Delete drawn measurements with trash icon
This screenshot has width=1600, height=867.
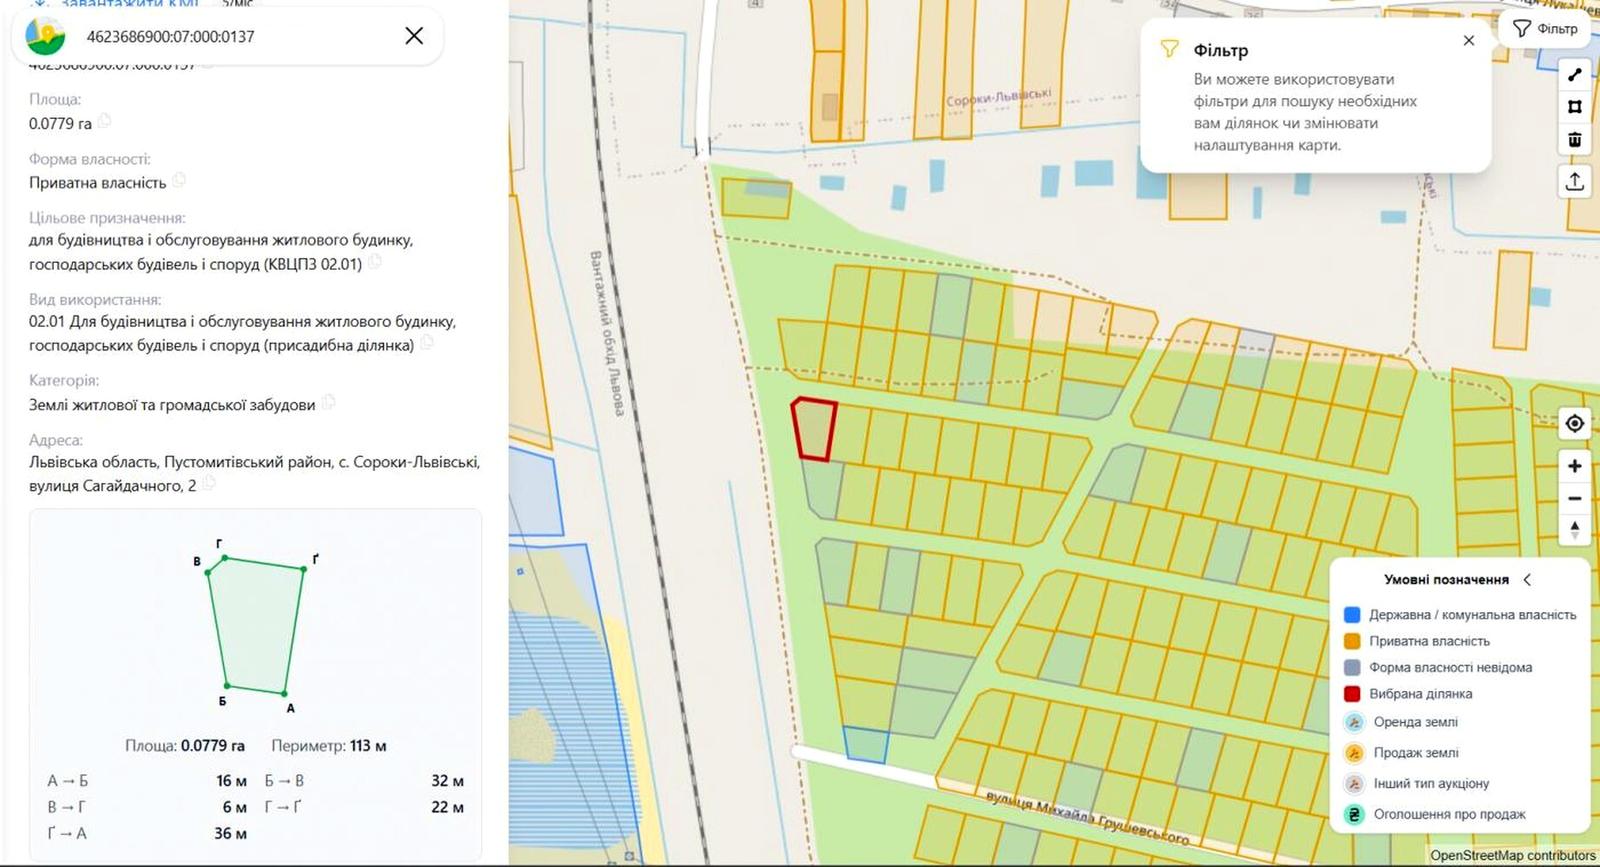pos(1575,140)
